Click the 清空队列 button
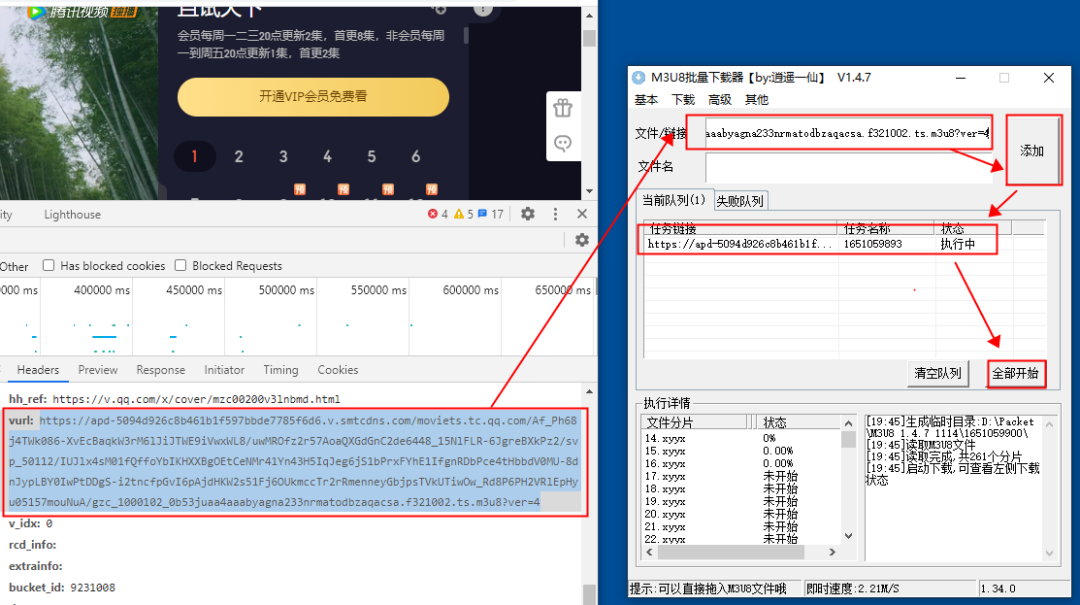The image size is (1080, 605). pyautogui.click(x=937, y=373)
